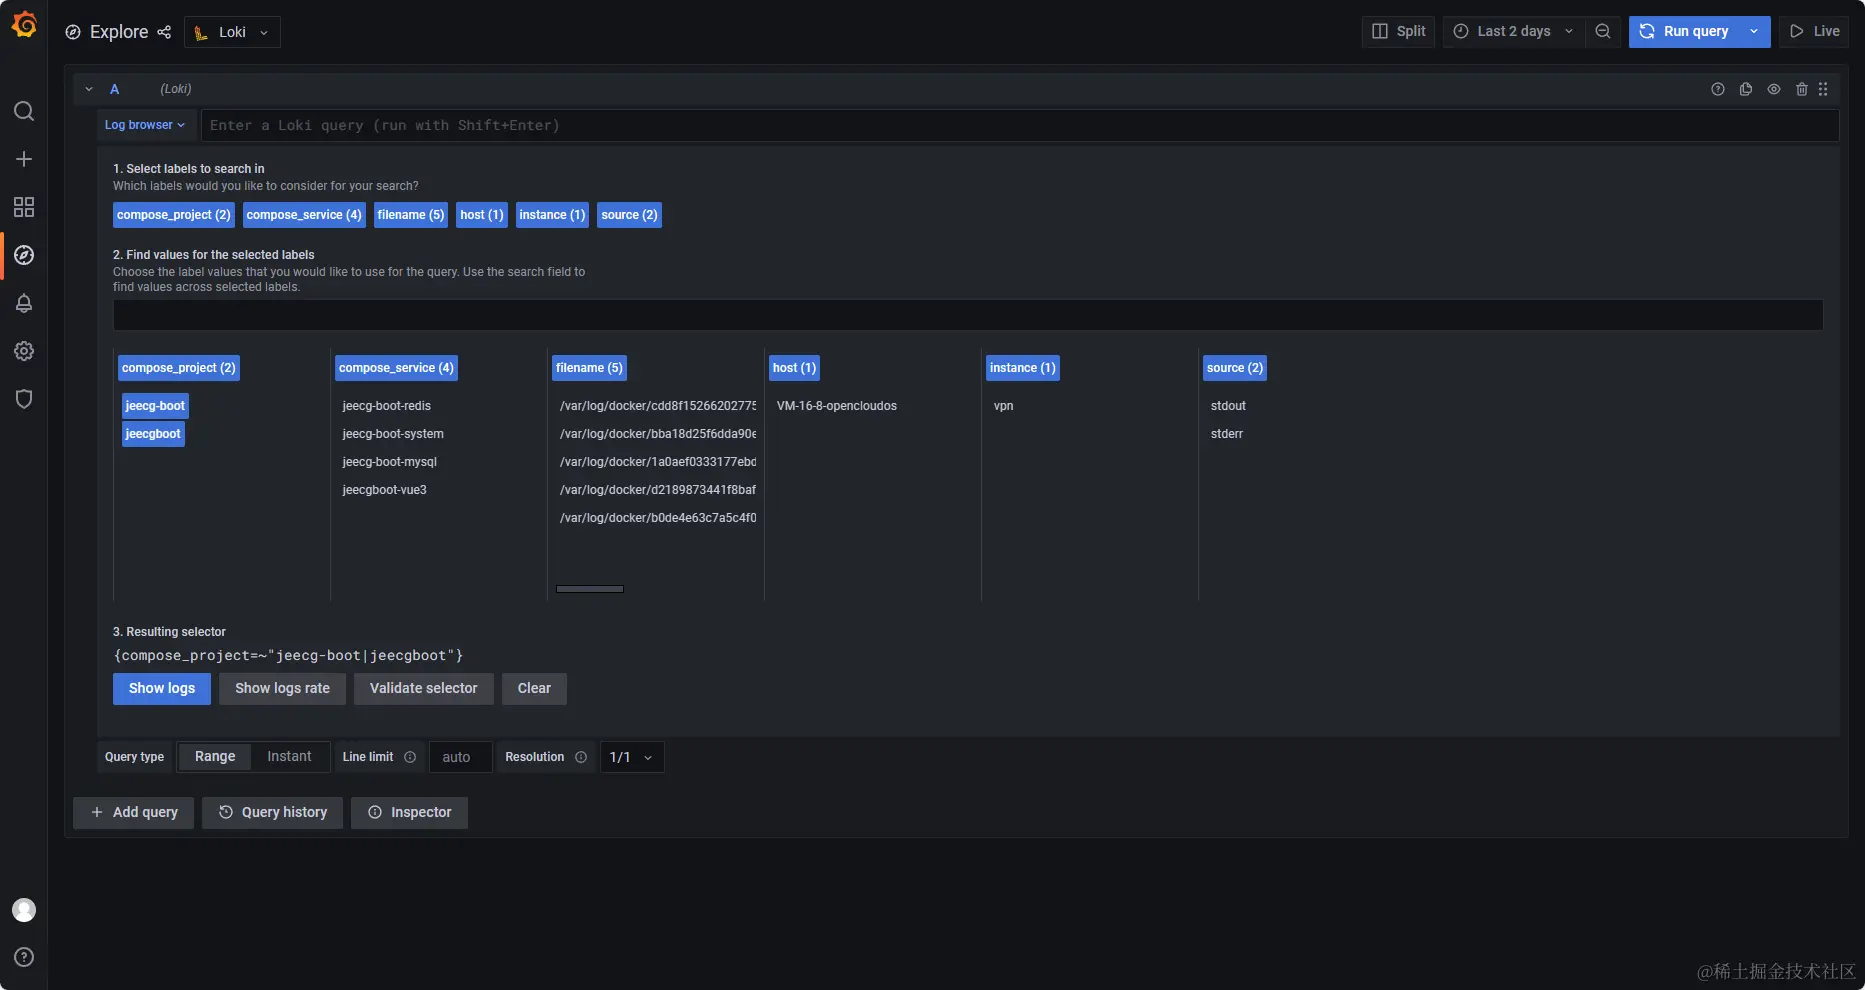Open the Resolution 1/1 dropdown
The width and height of the screenshot is (1865, 990).
[x=631, y=757]
